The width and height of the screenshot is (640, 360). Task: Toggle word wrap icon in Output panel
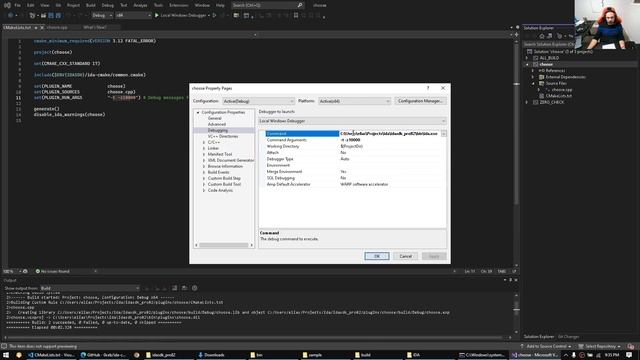click(x=184, y=288)
